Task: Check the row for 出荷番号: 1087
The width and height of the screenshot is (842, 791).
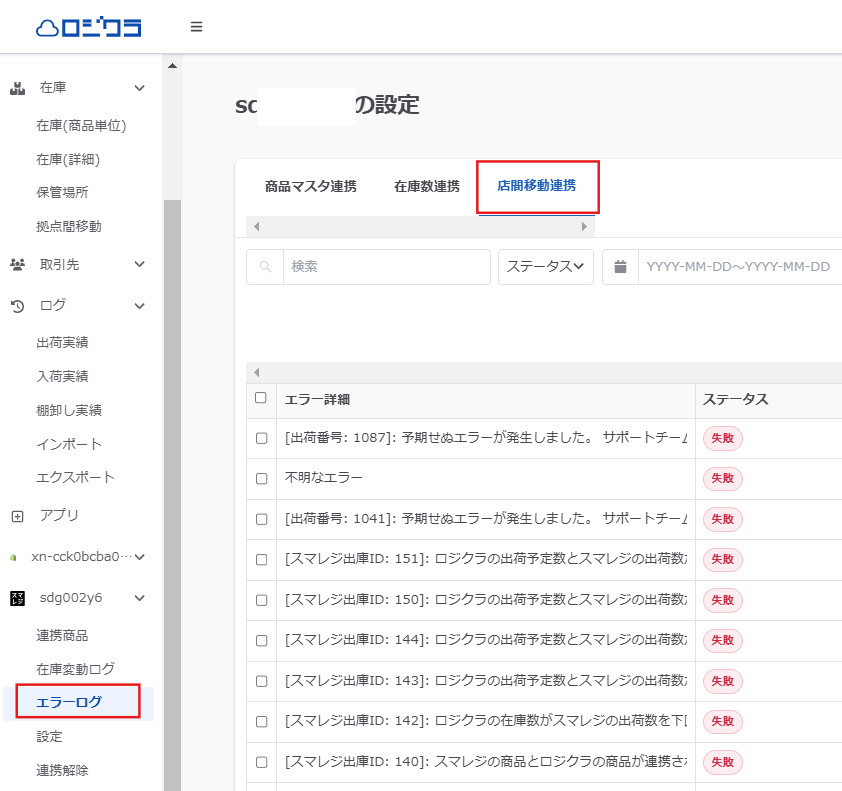Action: (261, 438)
